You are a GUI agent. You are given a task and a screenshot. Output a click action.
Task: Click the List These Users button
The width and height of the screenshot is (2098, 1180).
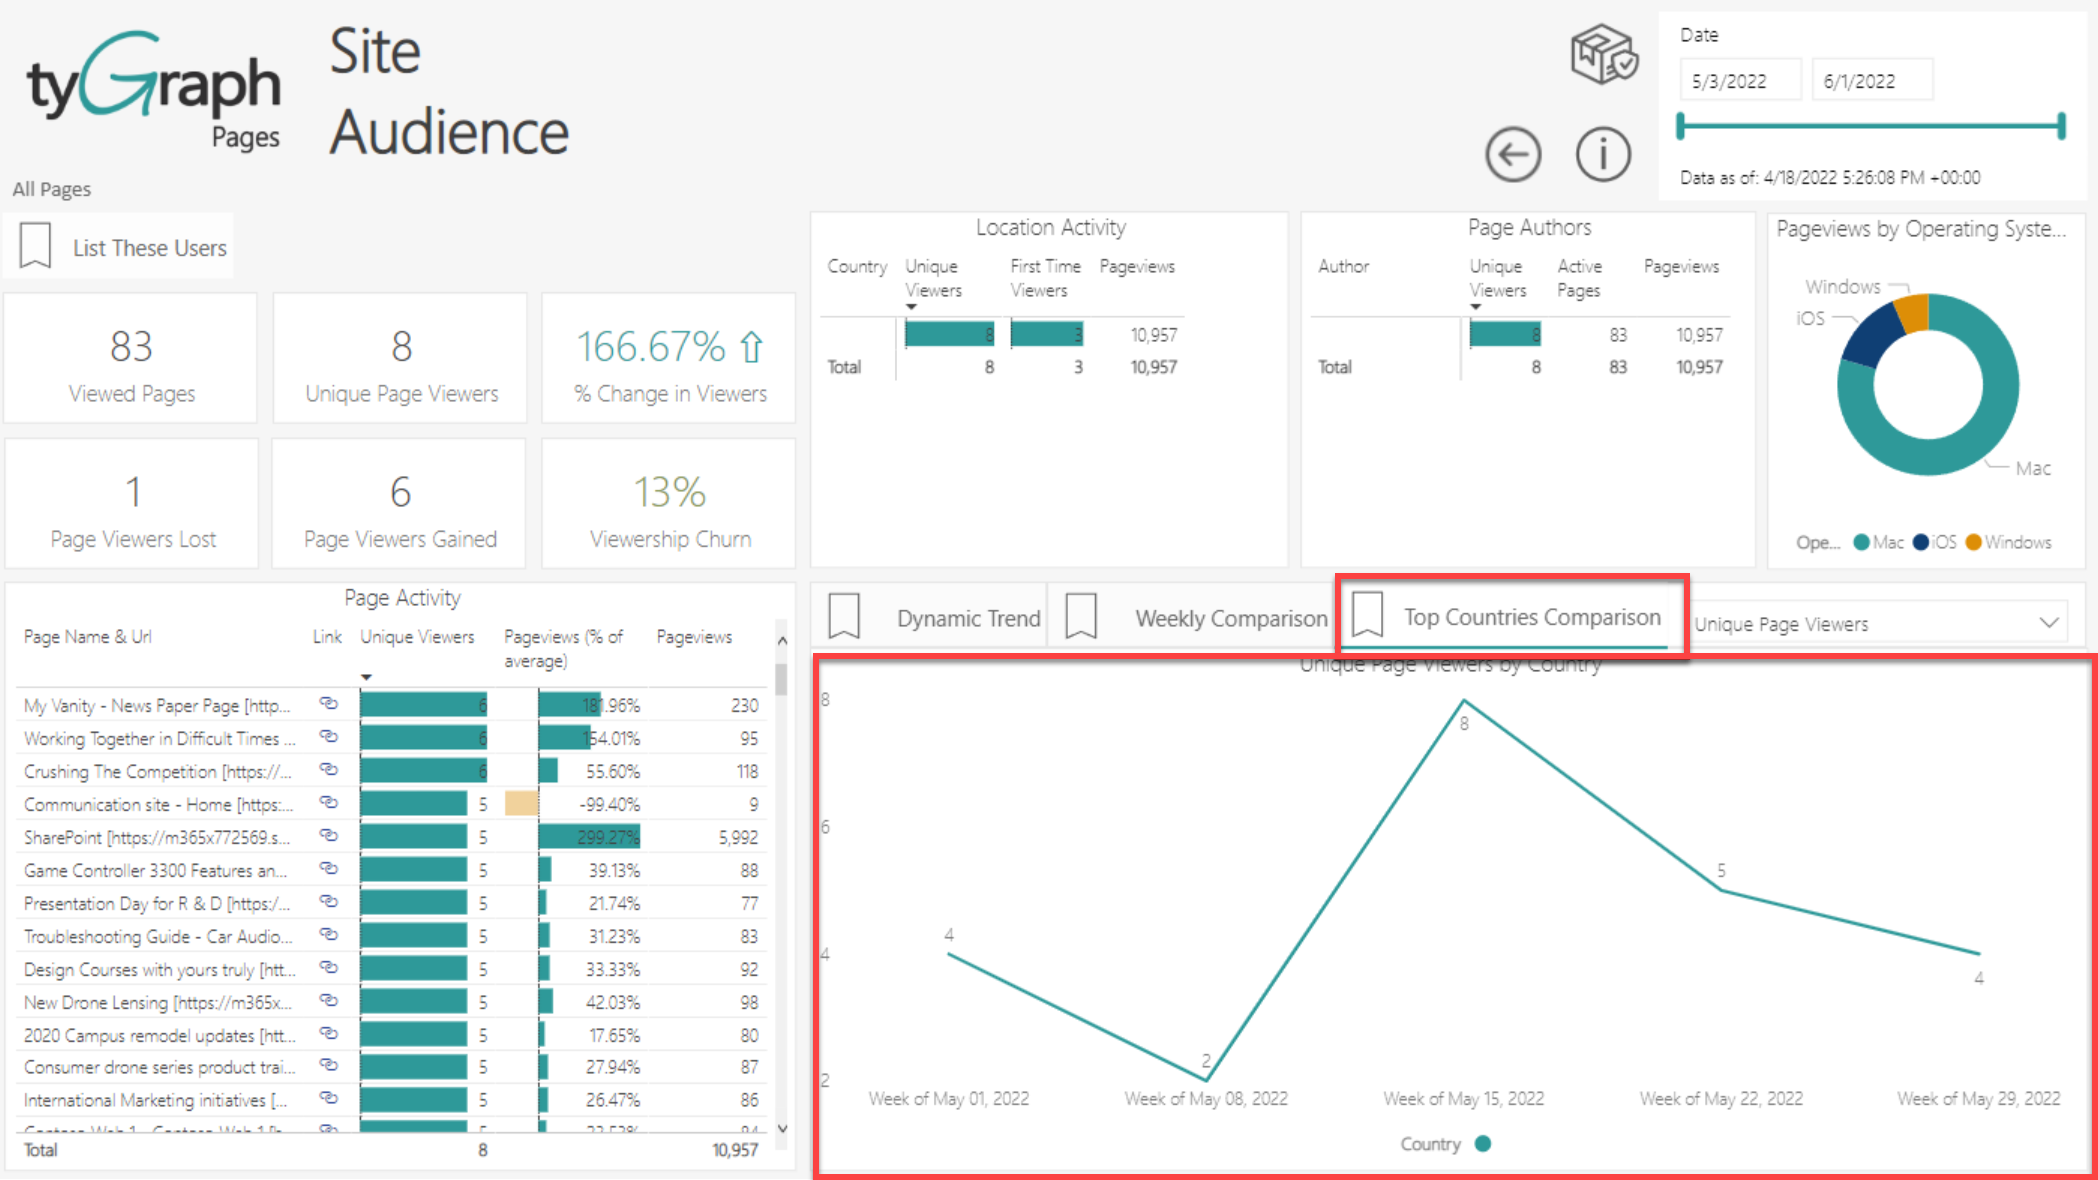(x=149, y=248)
